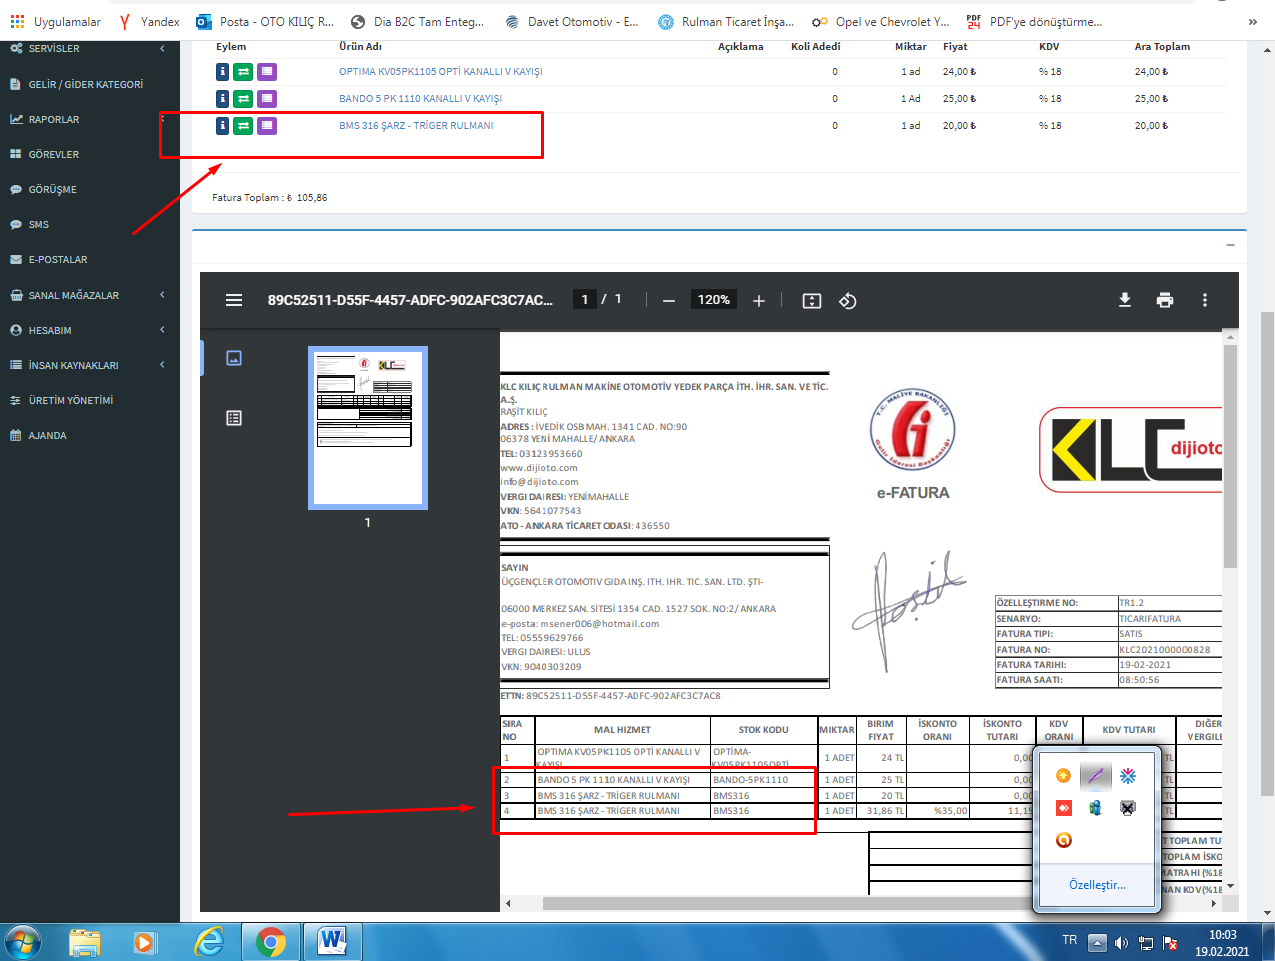Zoom in the PDF with plus icon

(x=759, y=301)
